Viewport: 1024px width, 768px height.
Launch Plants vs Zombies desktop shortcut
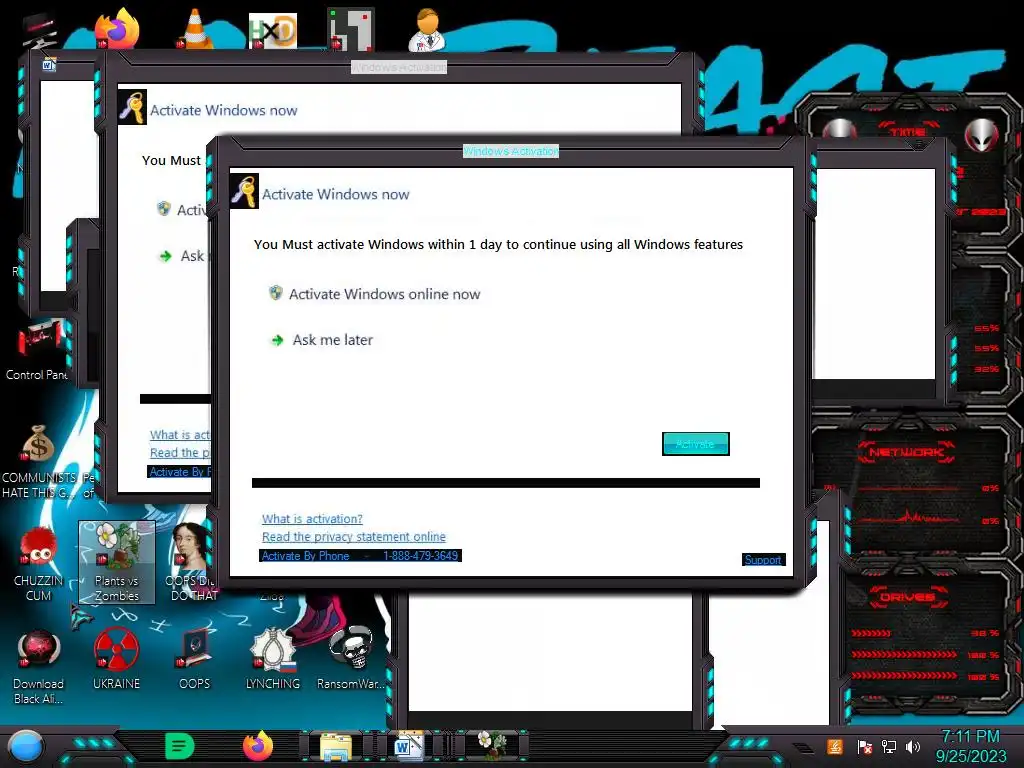click(x=117, y=562)
